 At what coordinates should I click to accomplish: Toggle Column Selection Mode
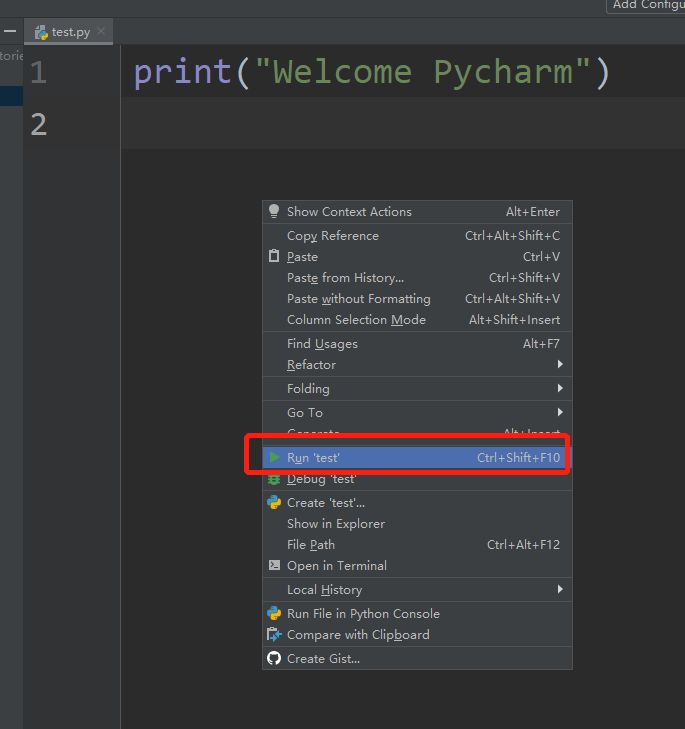click(x=356, y=320)
